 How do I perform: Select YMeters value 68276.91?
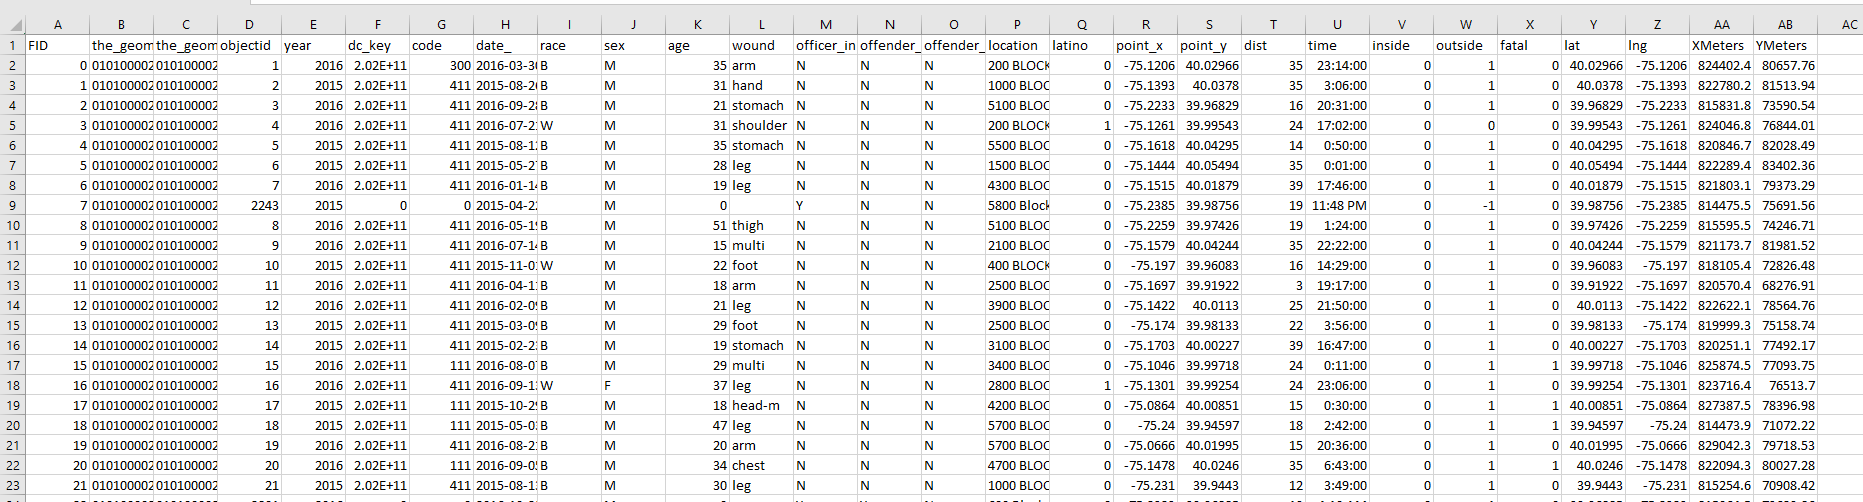tap(1785, 285)
